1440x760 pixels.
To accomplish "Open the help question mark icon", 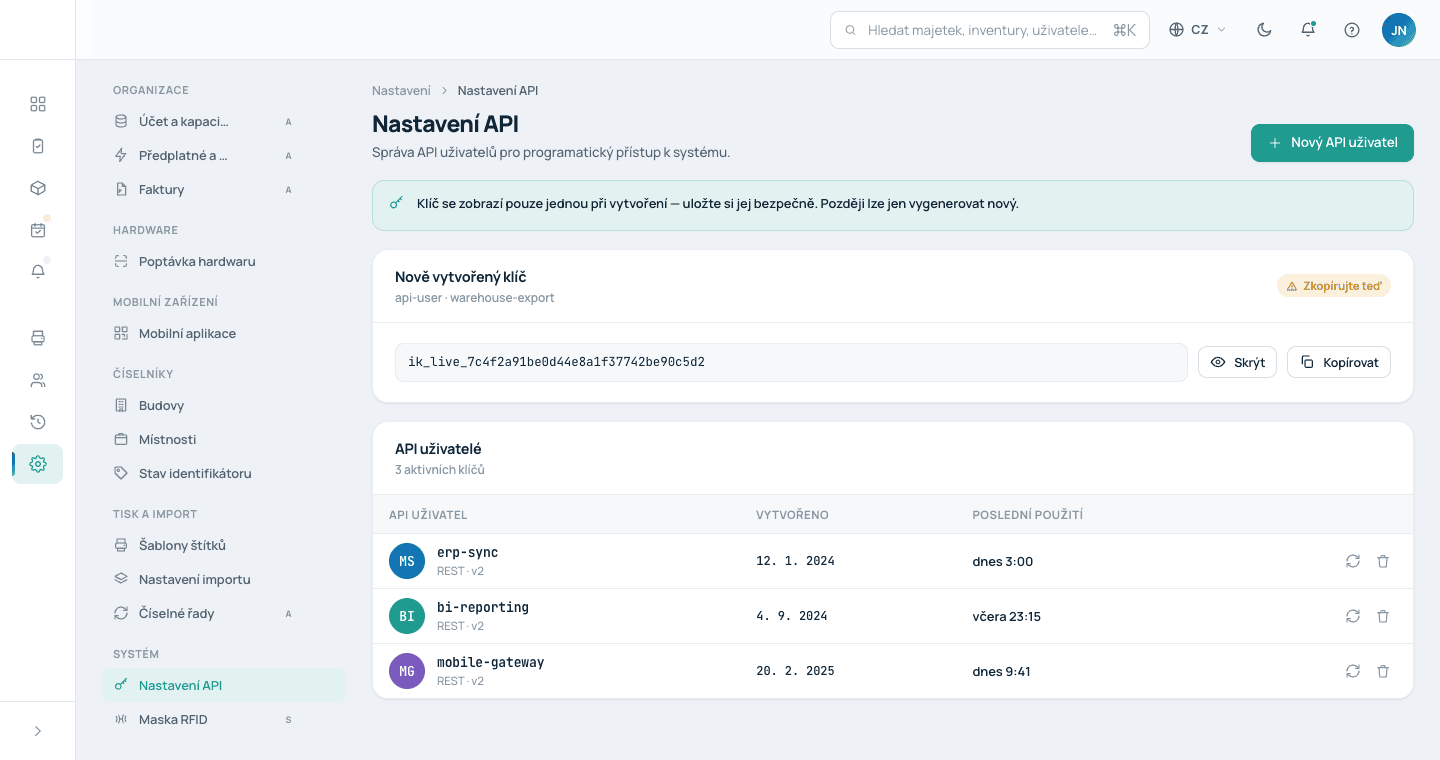I will [x=1352, y=30].
